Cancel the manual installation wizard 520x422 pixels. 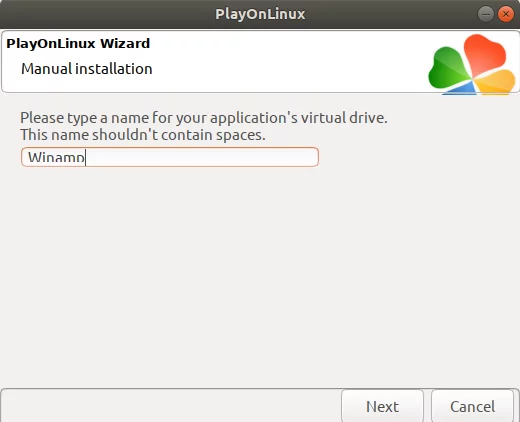click(x=472, y=406)
